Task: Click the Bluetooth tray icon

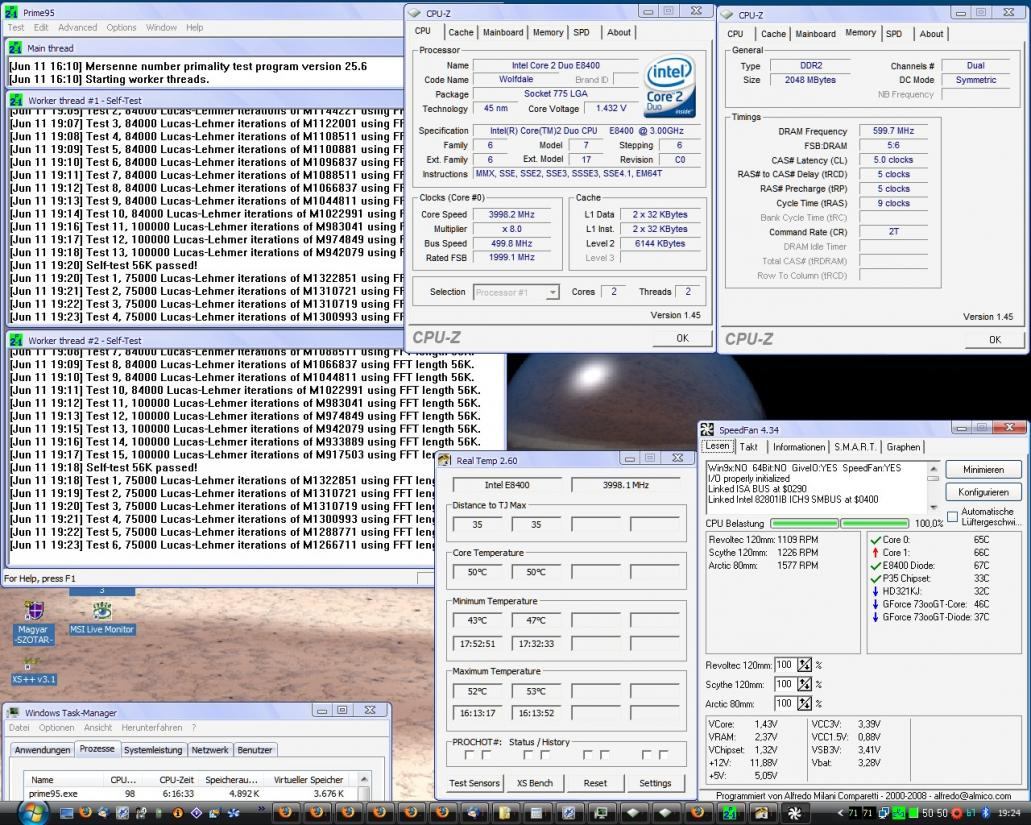Action: [x=985, y=813]
